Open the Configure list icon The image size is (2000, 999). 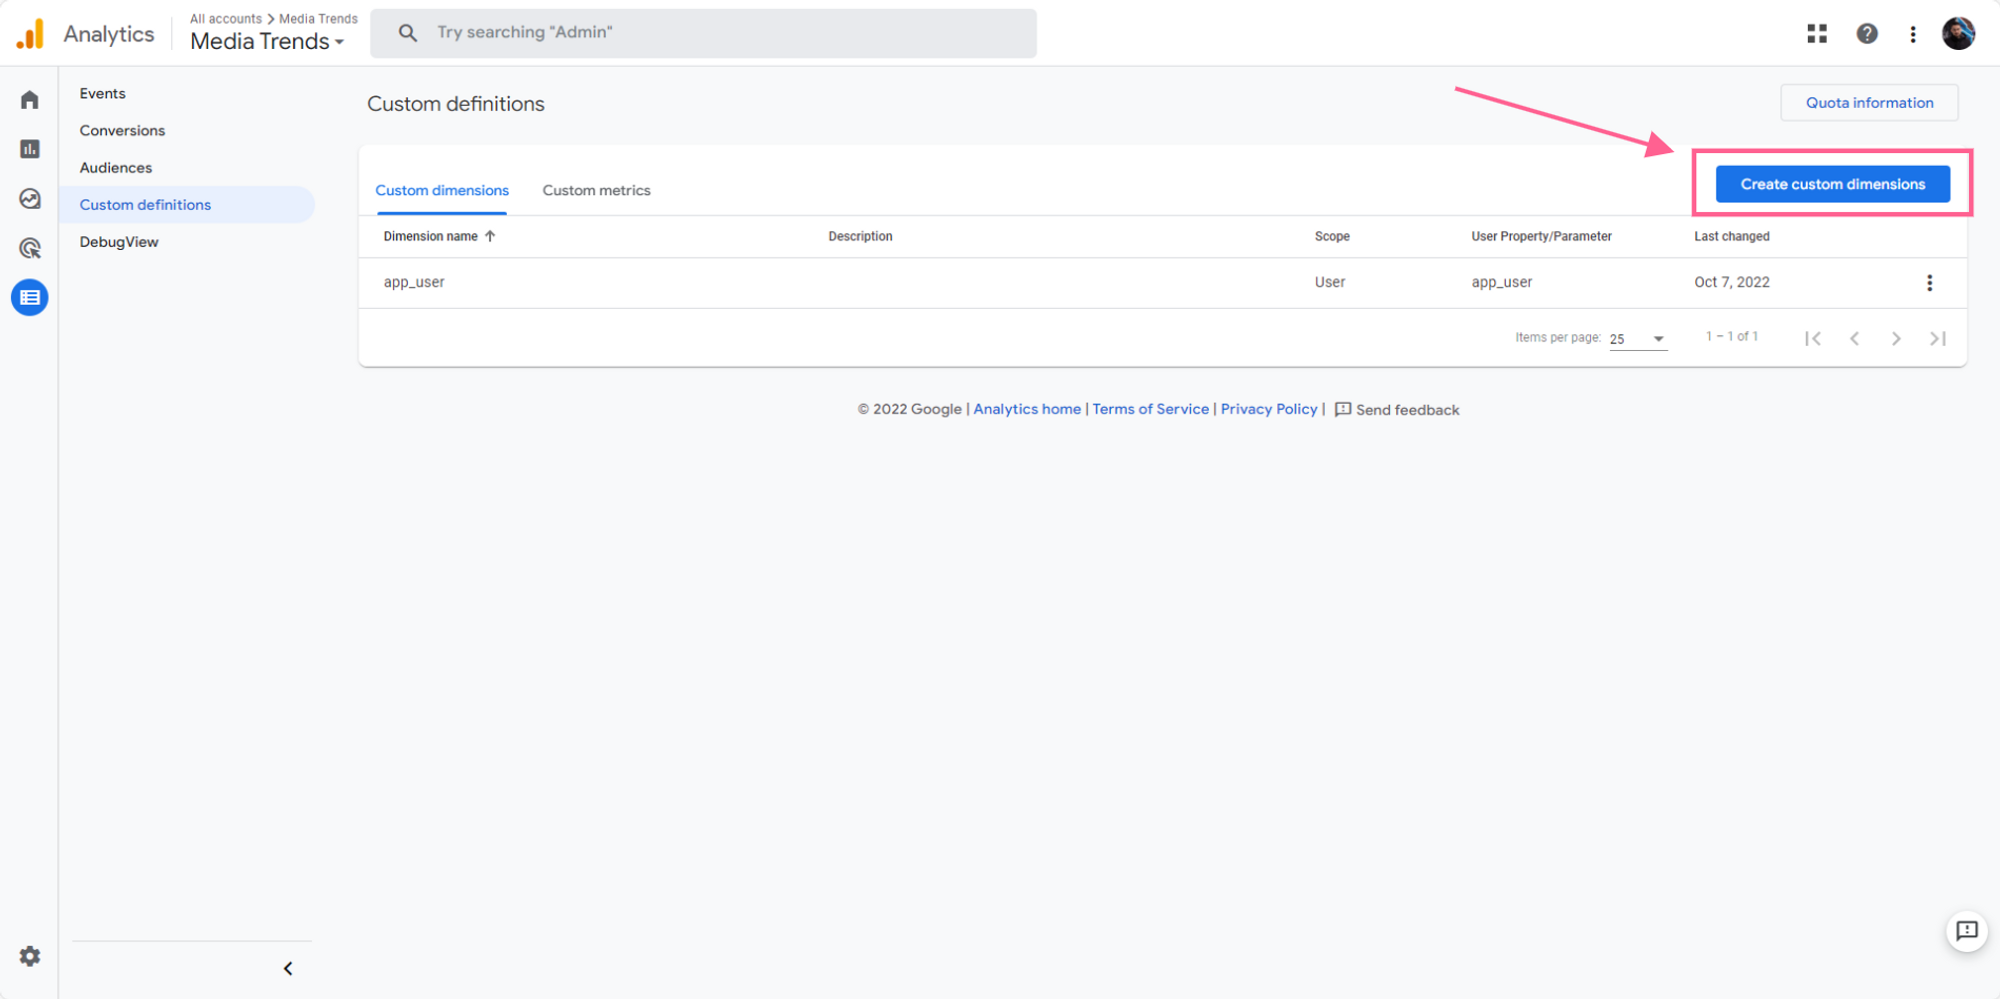coord(30,297)
